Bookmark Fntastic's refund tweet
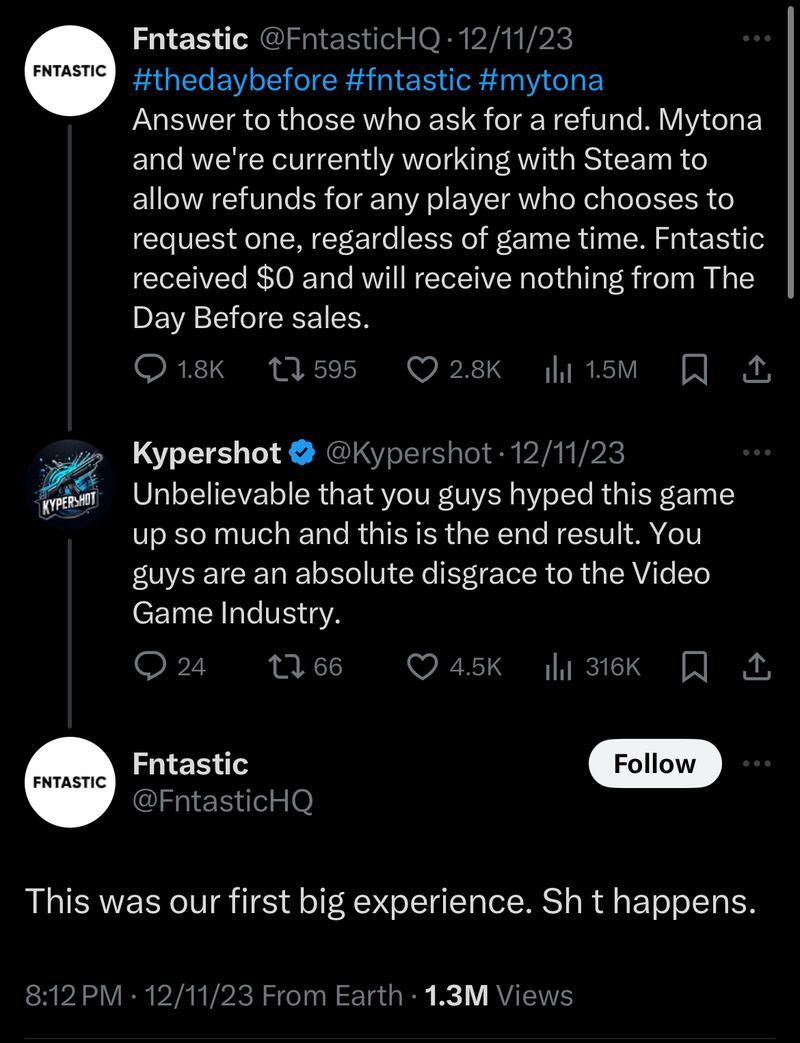Image resolution: width=800 pixels, height=1043 pixels. pos(692,370)
